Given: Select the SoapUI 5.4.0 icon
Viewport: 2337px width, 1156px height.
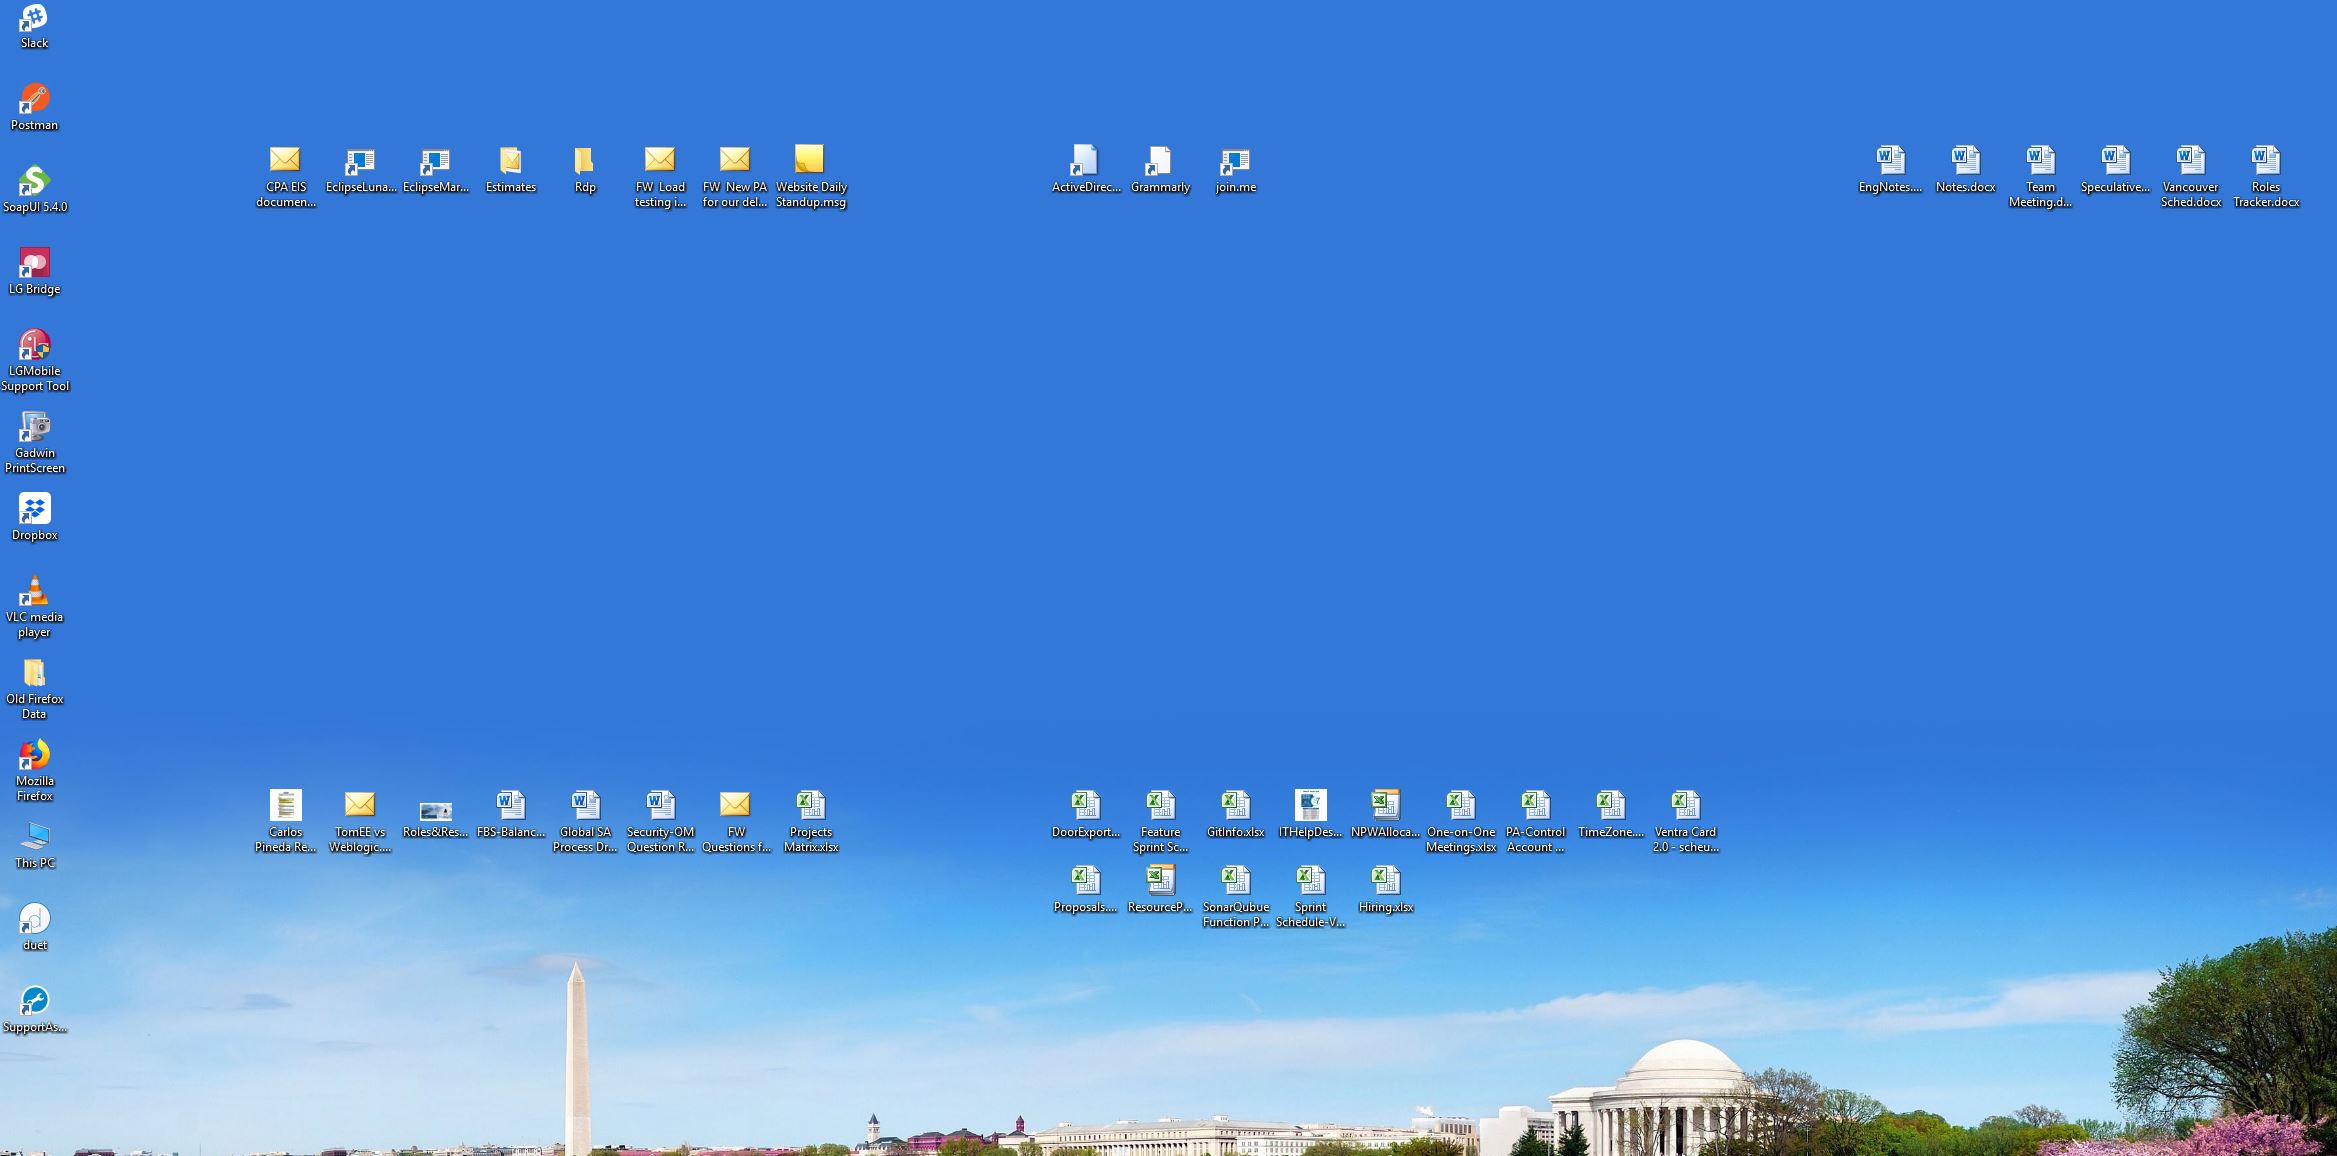Looking at the screenshot, I should [34, 190].
